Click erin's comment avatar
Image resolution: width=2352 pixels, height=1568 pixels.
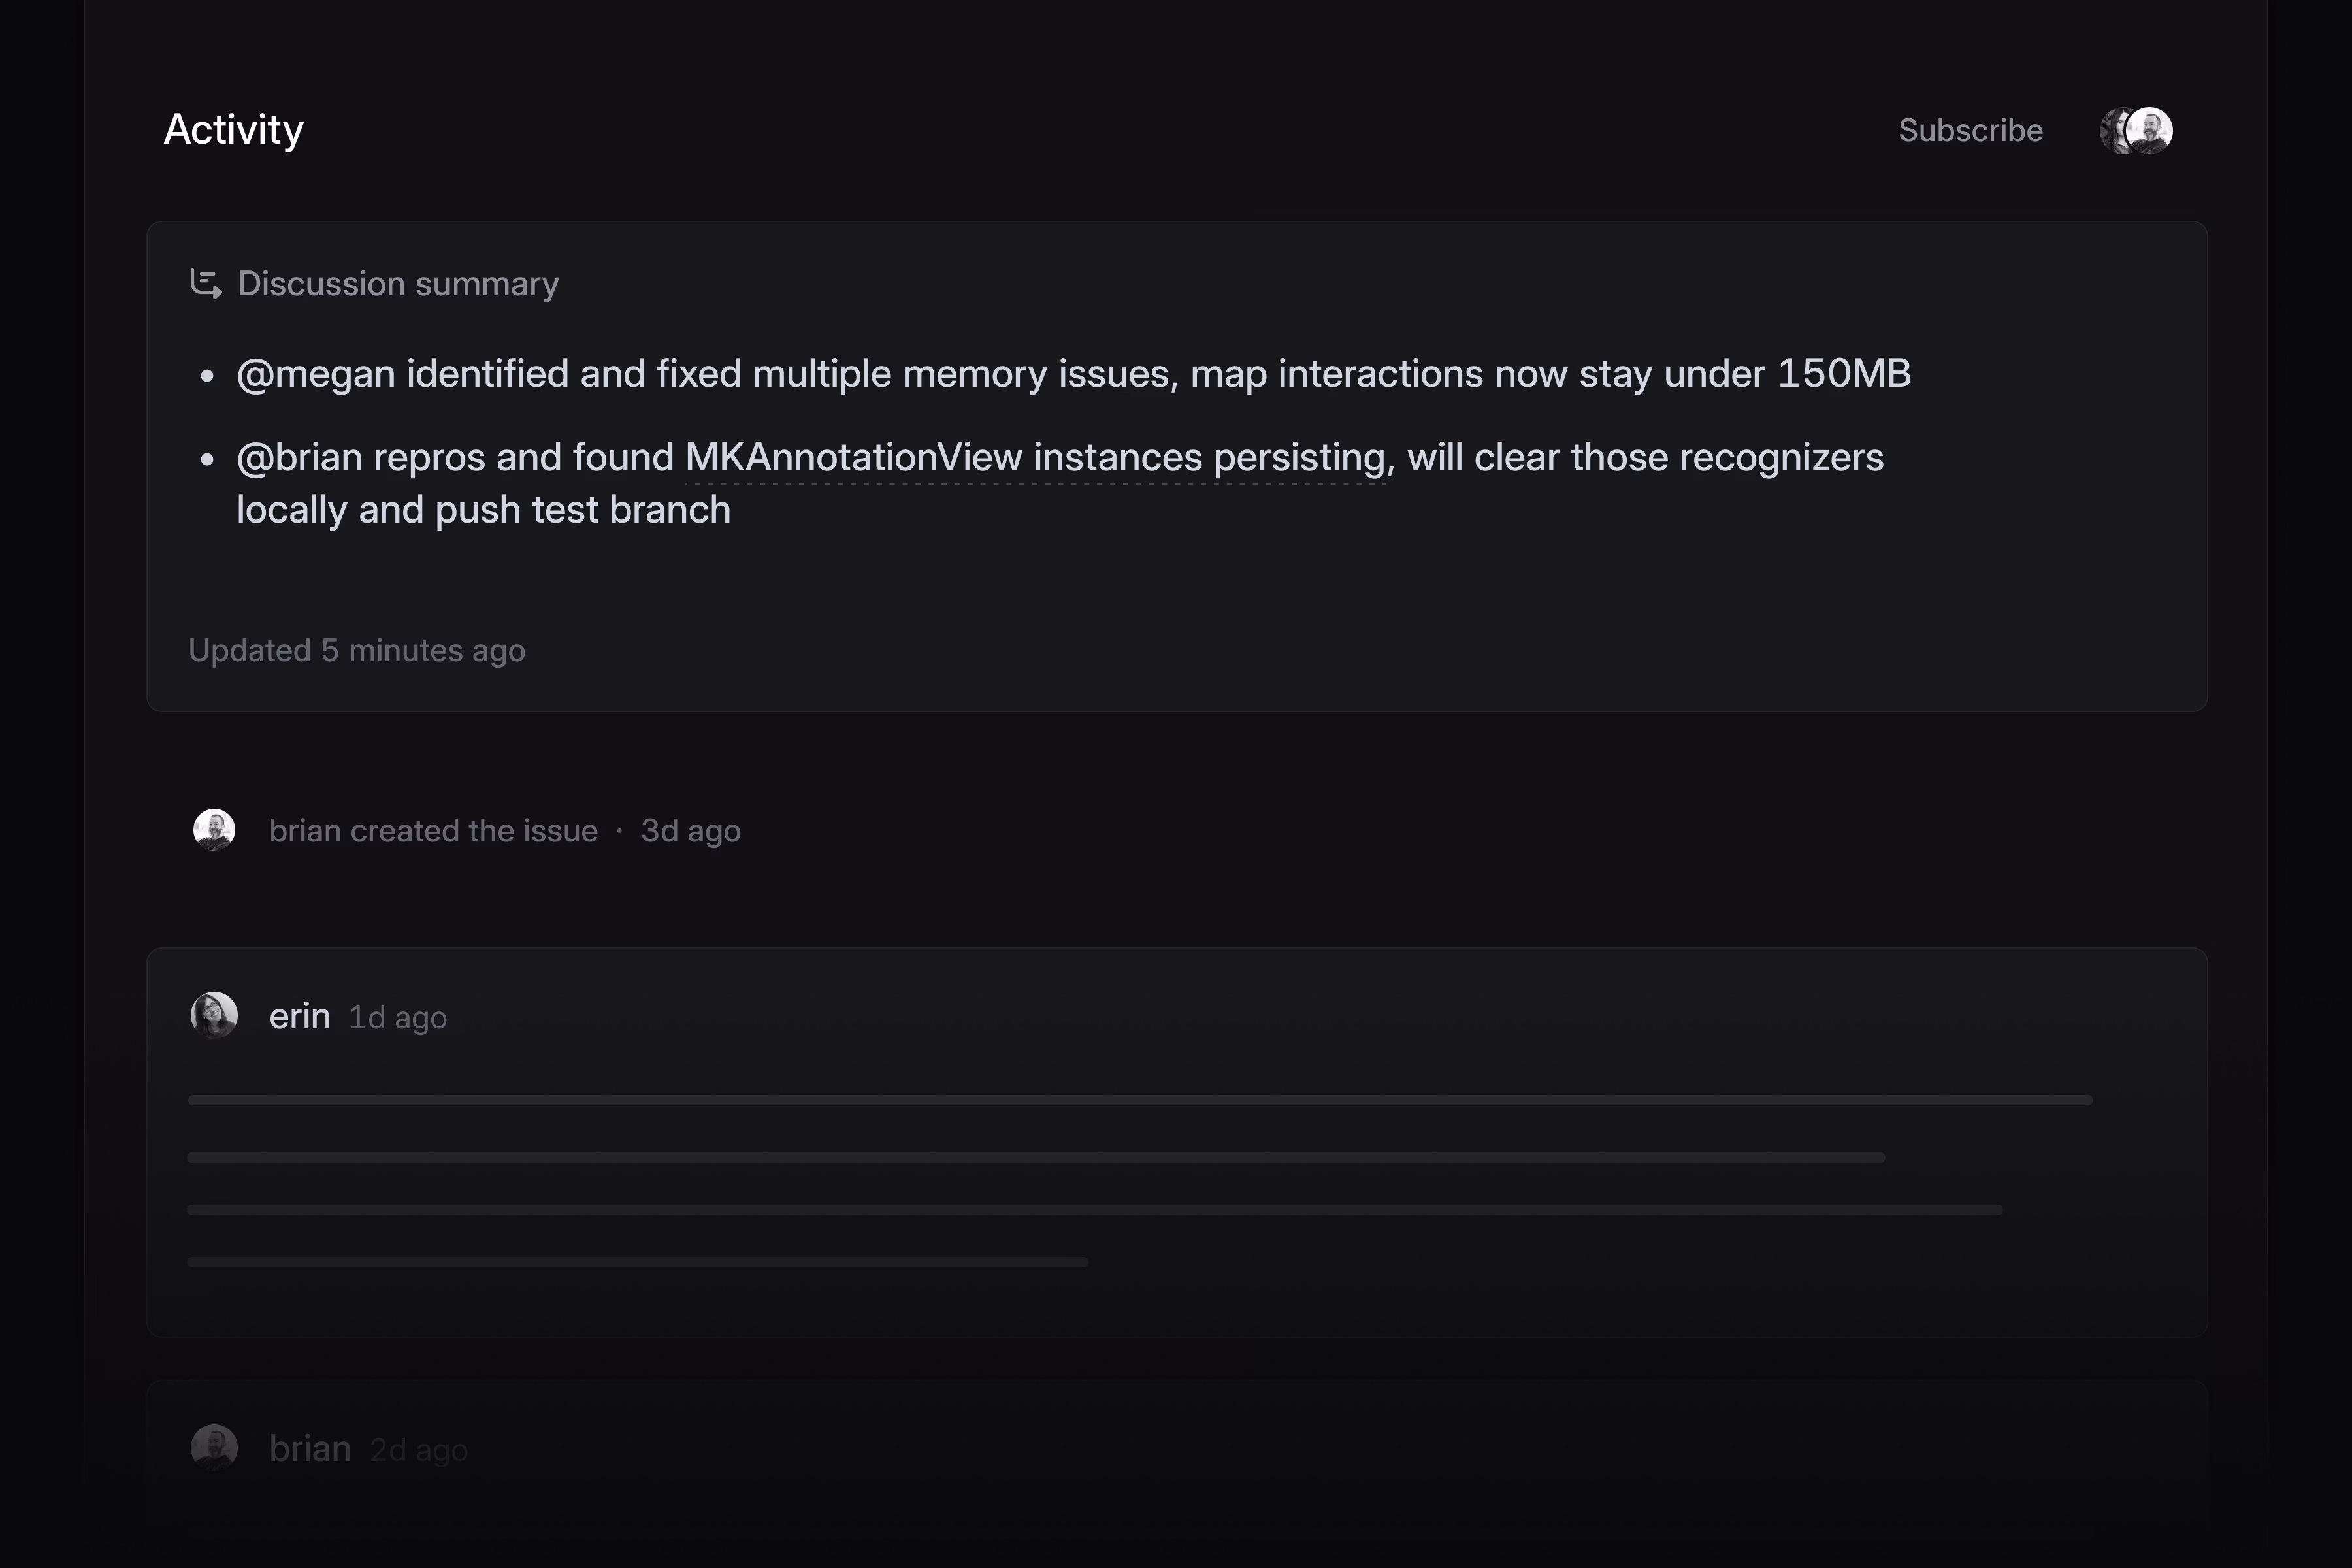214,1015
